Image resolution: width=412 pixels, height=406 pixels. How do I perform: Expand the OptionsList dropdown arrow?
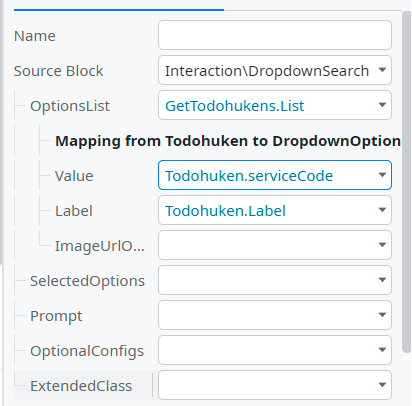coord(382,105)
